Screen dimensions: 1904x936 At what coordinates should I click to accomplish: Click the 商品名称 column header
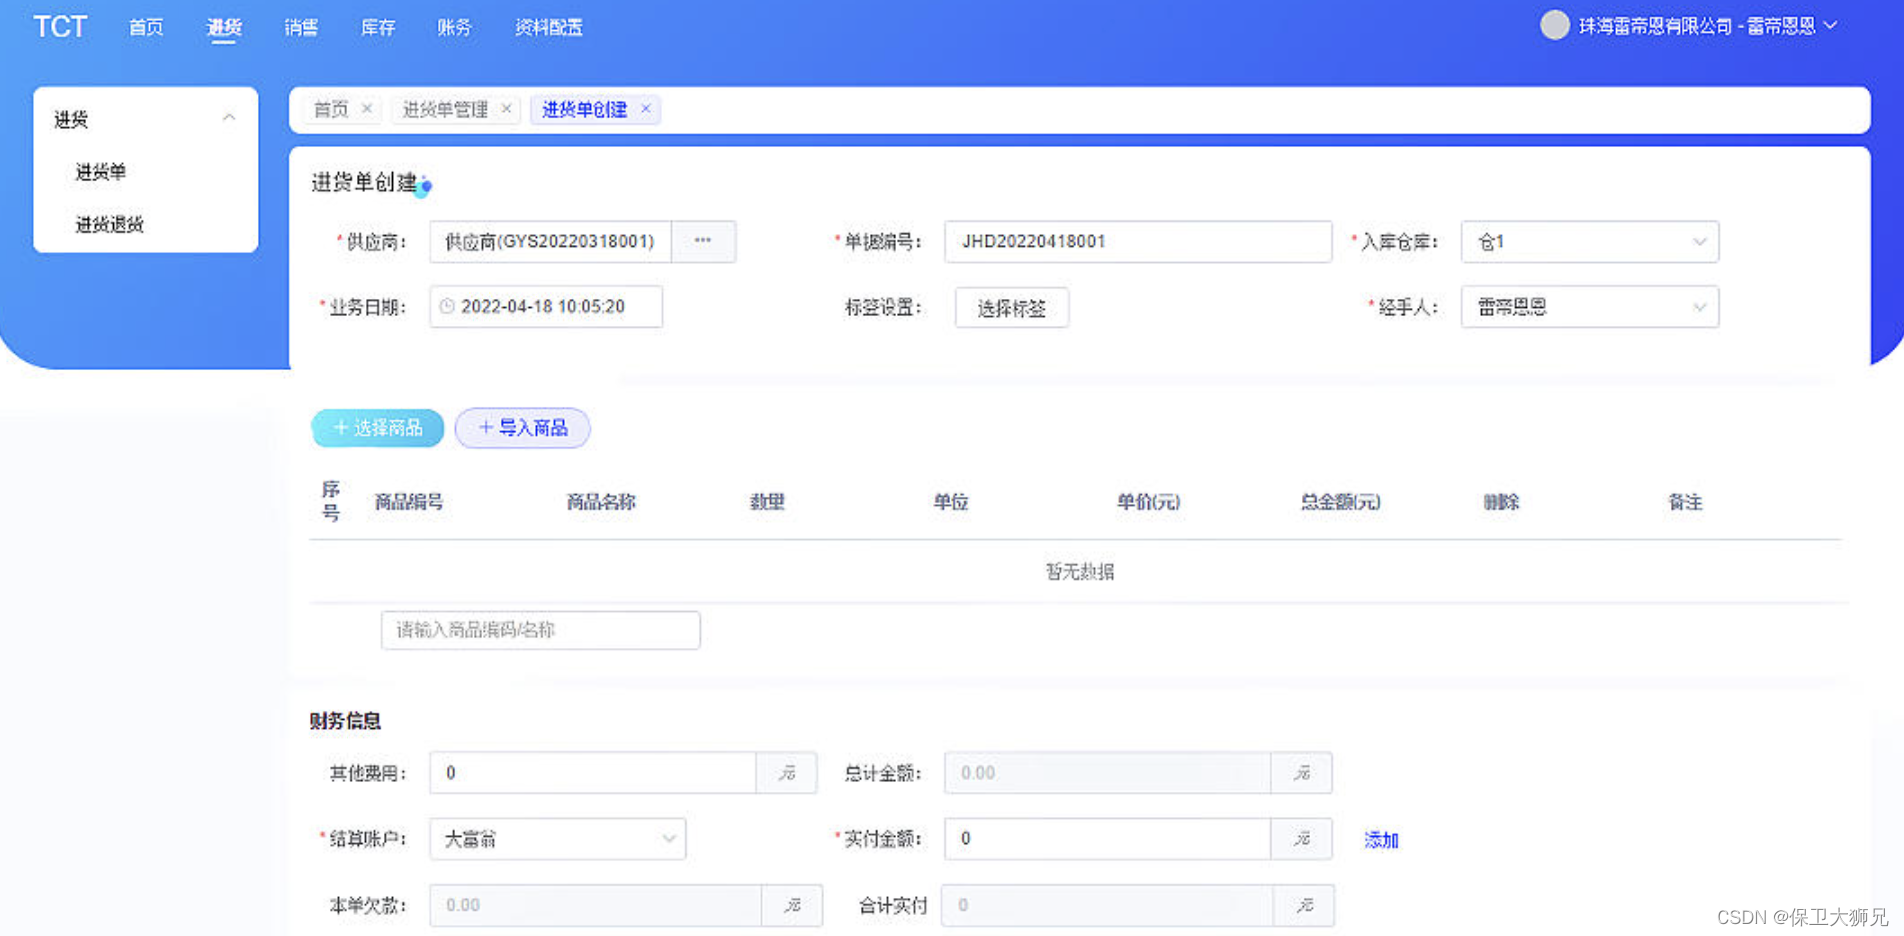[x=601, y=502]
